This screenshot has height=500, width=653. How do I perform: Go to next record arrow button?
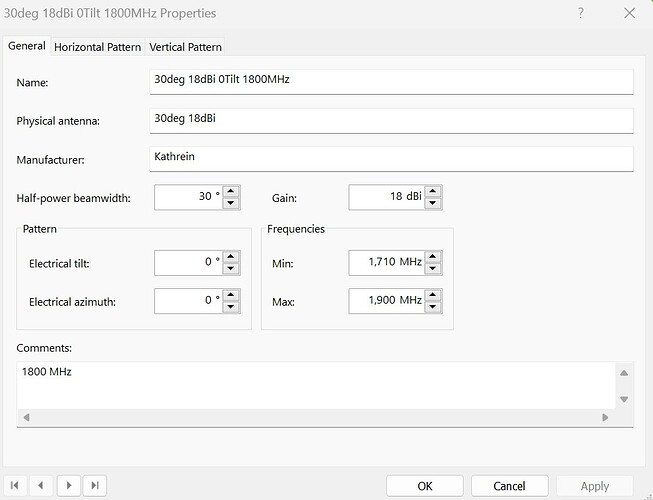click(69, 485)
